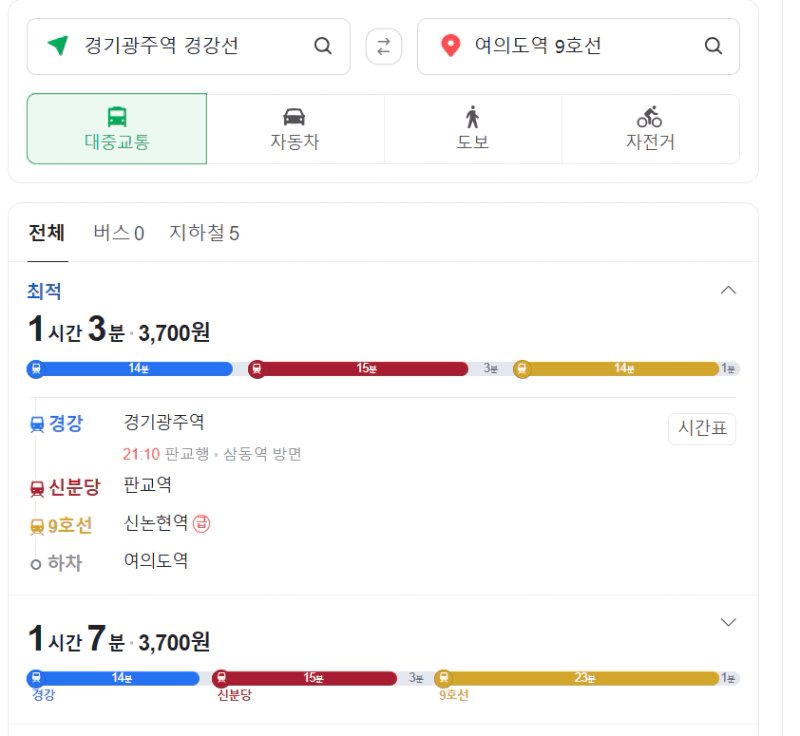
Task: Select the 자전거 bicycle mode
Action: pyautogui.click(x=650, y=129)
